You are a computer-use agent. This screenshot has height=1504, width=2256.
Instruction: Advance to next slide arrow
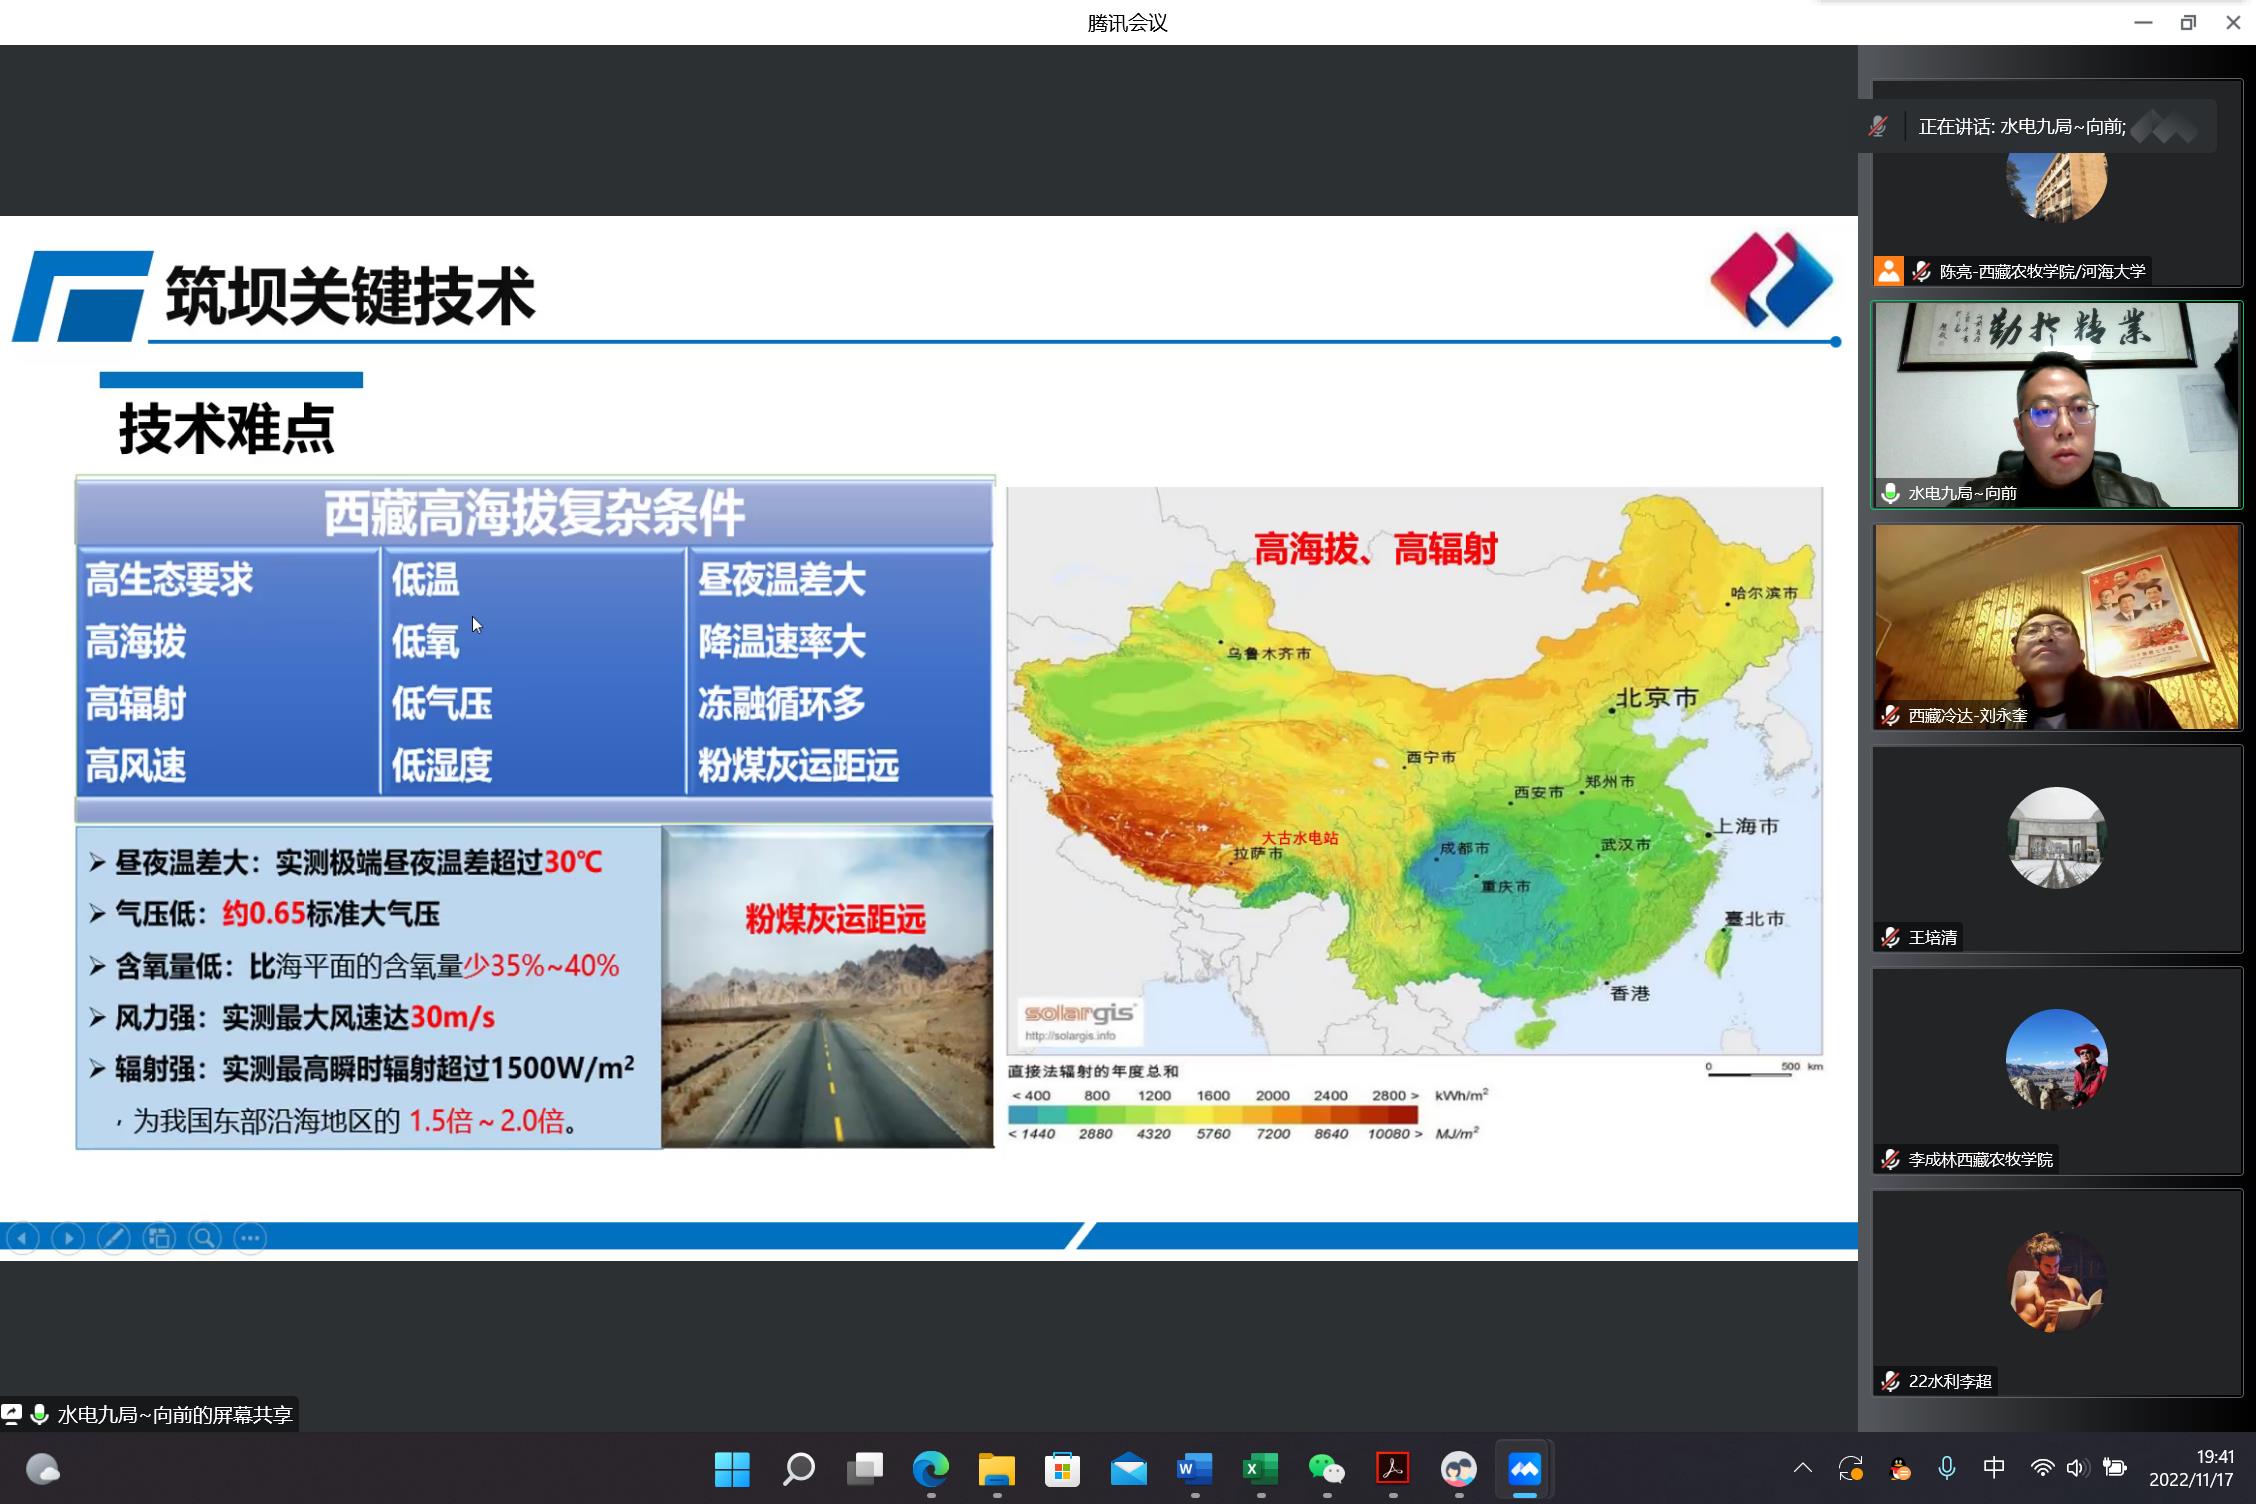point(68,1238)
